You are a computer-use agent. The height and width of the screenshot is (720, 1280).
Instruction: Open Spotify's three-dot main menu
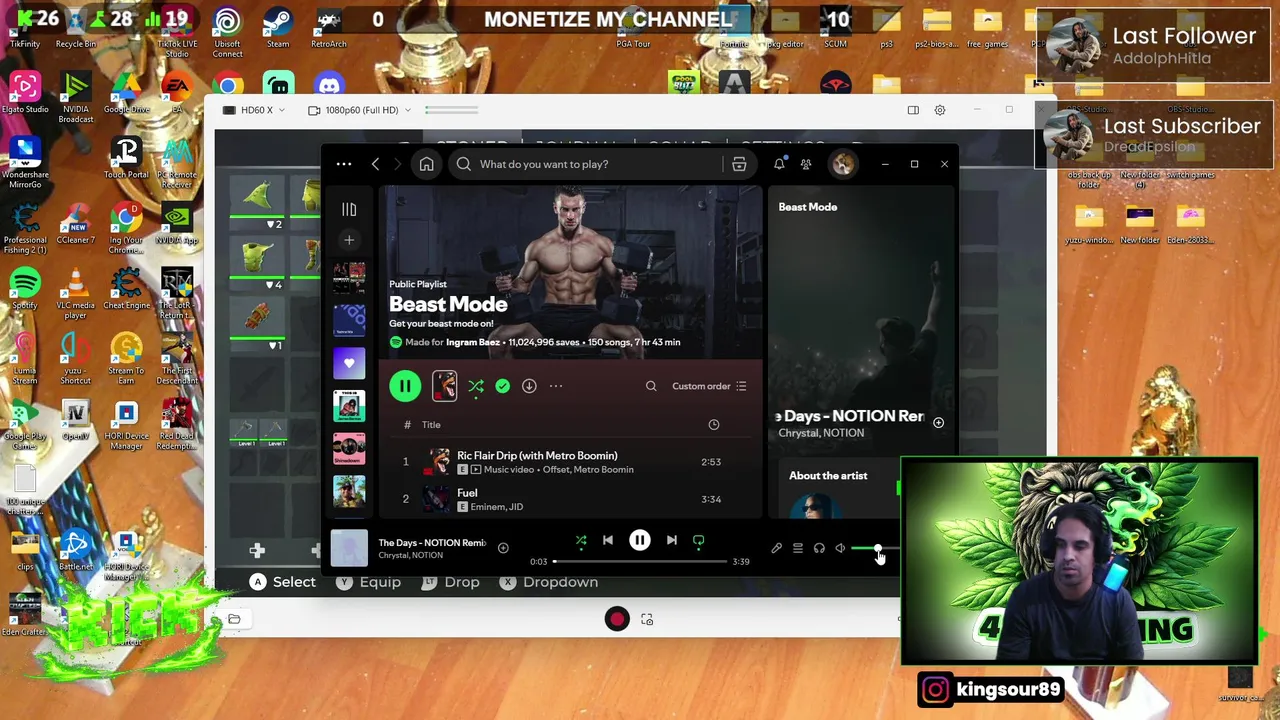tap(344, 164)
